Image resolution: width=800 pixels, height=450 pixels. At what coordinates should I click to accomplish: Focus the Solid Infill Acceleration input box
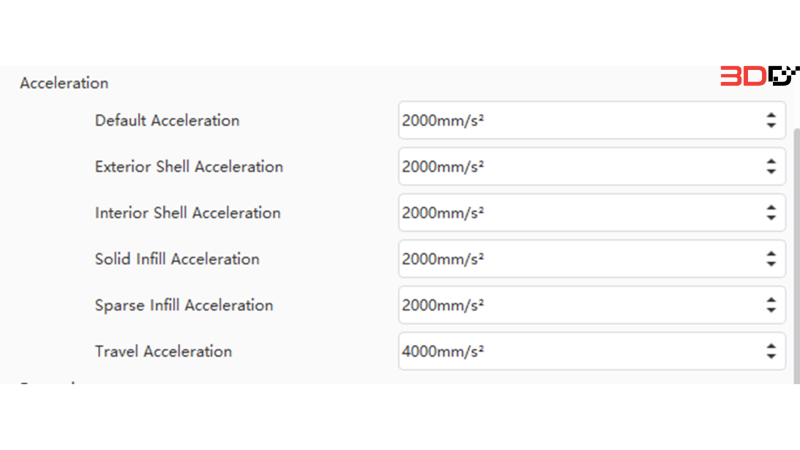pos(592,259)
